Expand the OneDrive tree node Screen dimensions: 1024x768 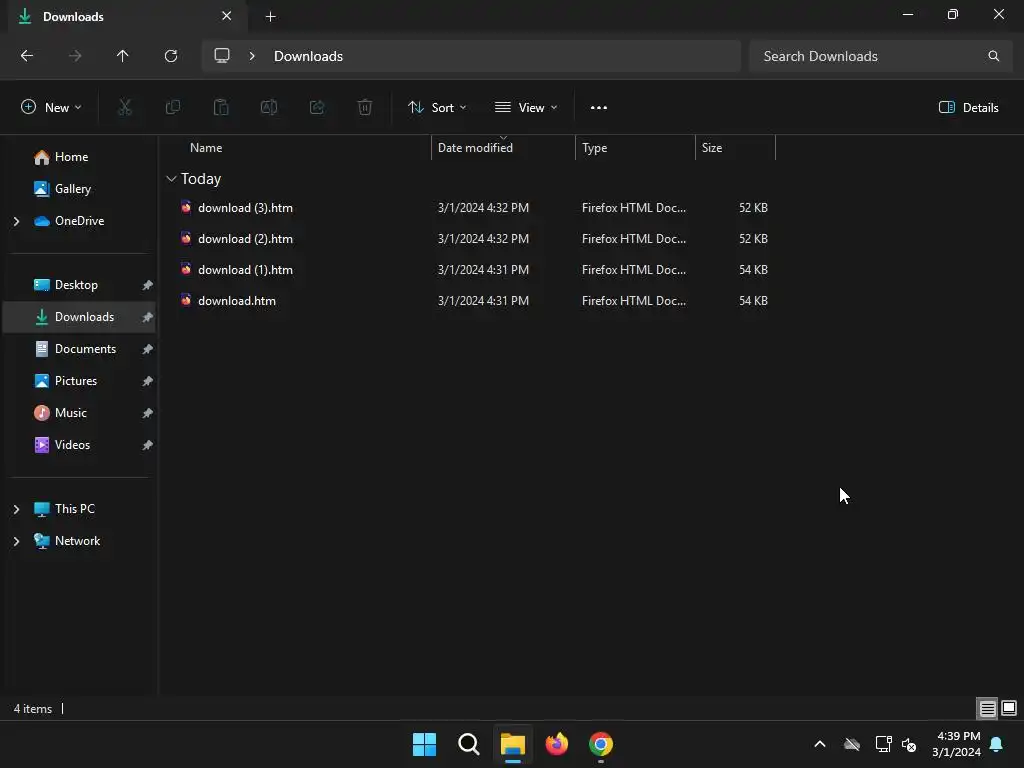coord(16,221)
